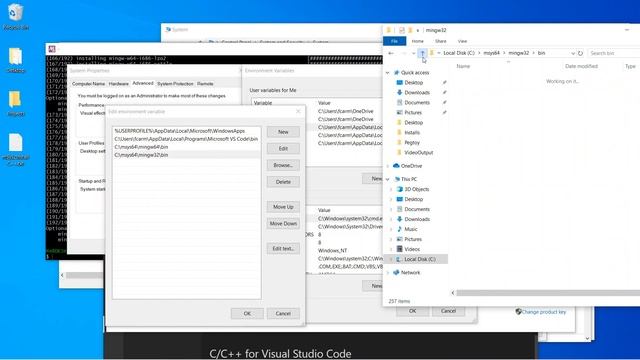Image resolution: width=640 pixels, height=360 pixels.
Task: Open recent locations dropdown beside forward arrow
Action: click(413, 53)
